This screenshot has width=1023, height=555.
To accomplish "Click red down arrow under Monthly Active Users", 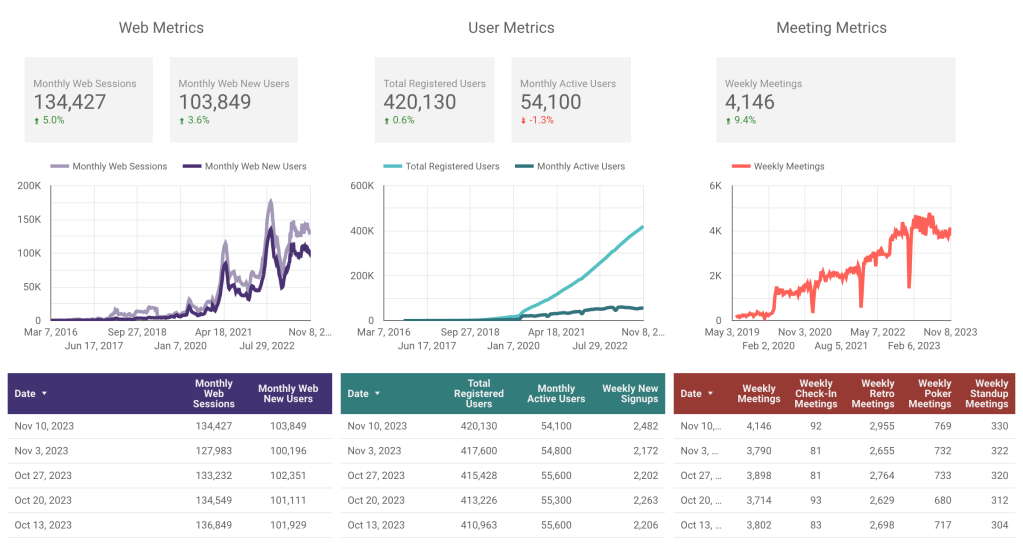I will [523, 121].
